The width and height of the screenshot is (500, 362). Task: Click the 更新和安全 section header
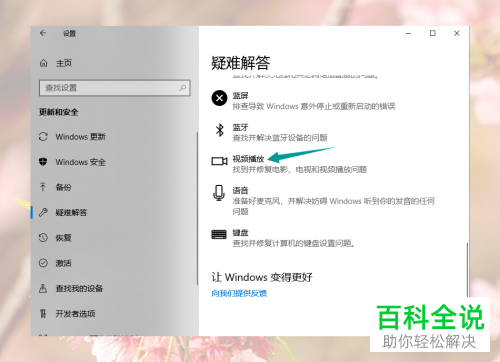[x=58, y=112]
